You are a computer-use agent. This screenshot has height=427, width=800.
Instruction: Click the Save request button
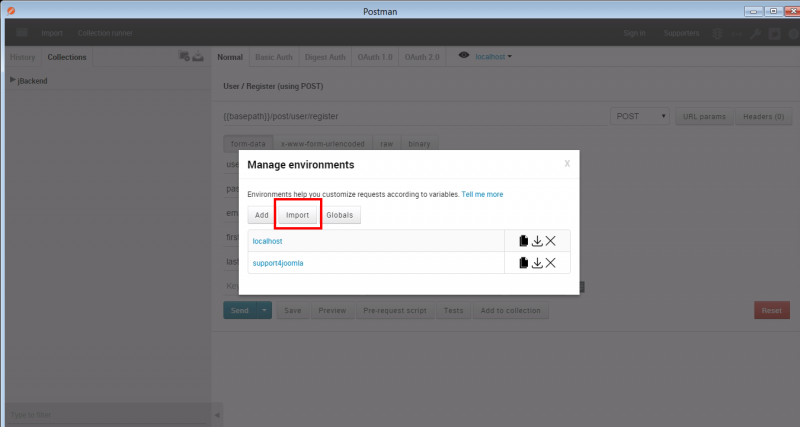pos(293,310)
